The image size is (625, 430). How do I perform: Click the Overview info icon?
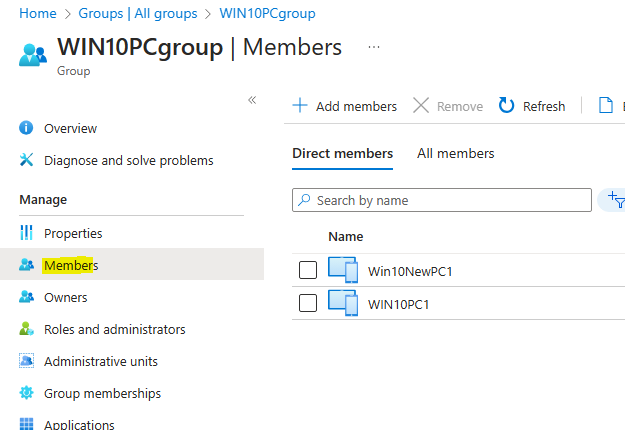pos(26,128)
